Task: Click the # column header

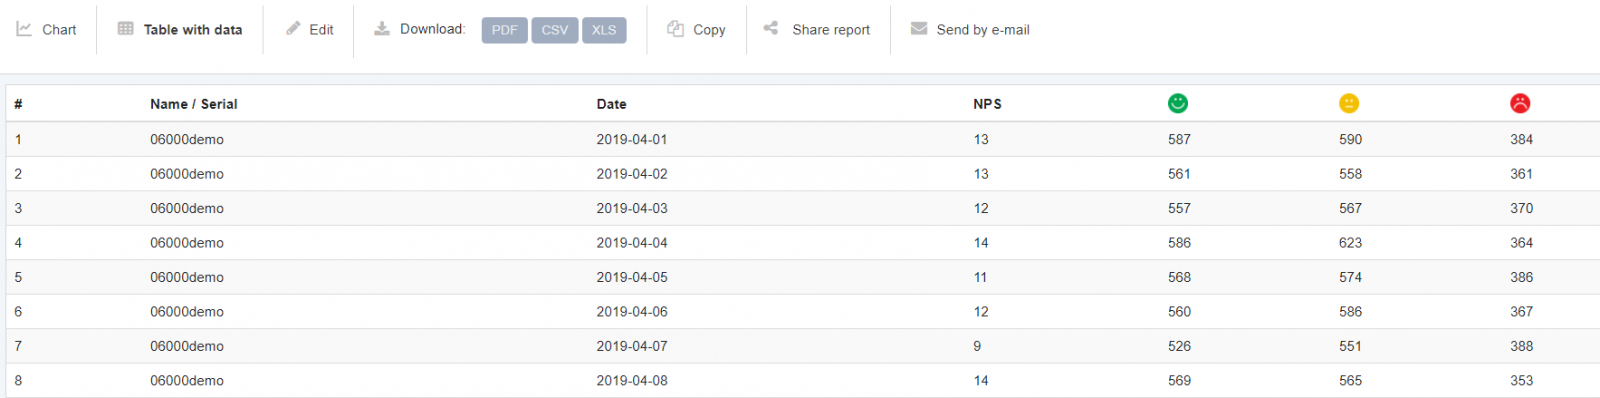Action: 18,104
